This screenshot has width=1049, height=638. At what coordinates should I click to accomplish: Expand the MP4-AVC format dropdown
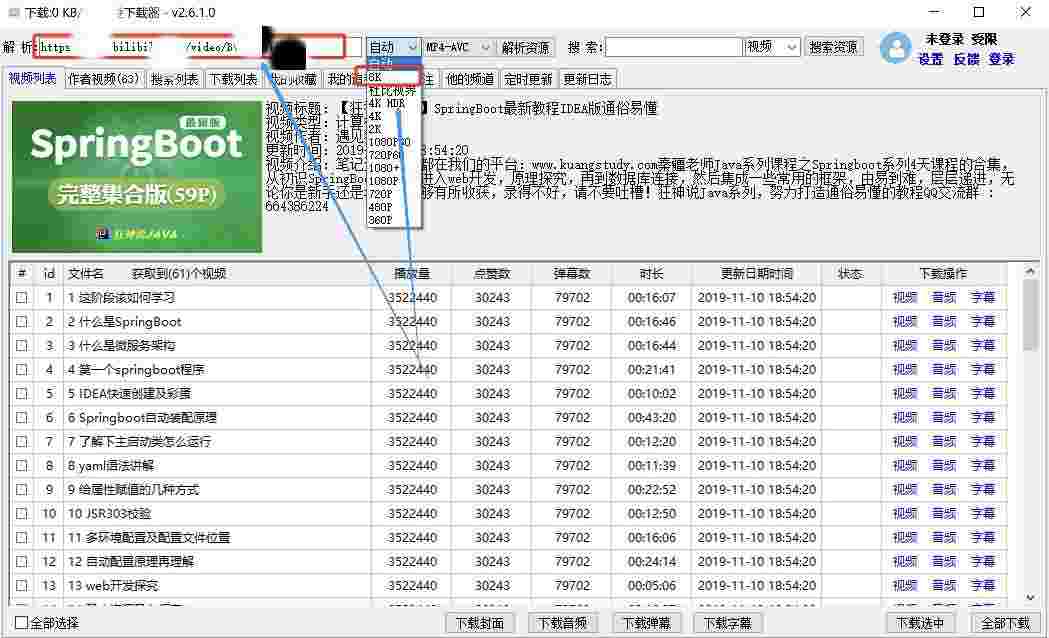[x=458, y=47]
